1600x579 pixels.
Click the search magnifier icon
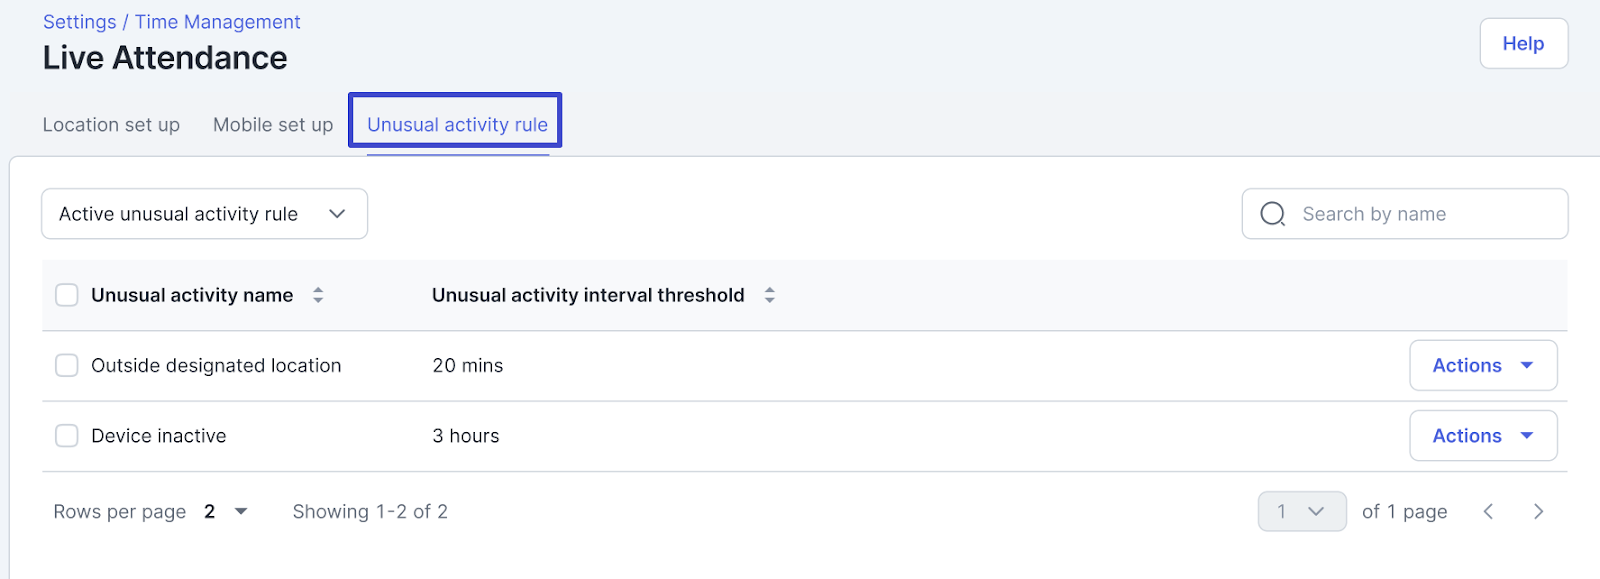[1272, 214]
